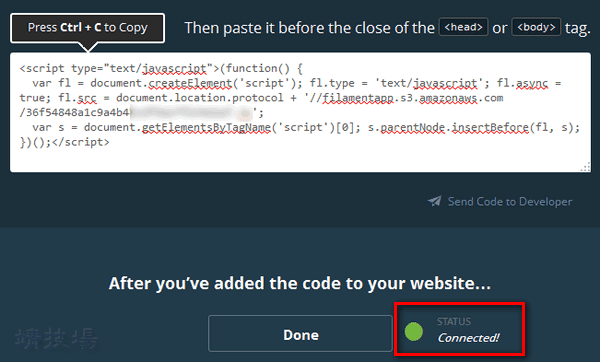This screenshot has width=600, height=362.
Task: Click the 36f54848a1c9a4b4 key line
Action: (142, 113)
